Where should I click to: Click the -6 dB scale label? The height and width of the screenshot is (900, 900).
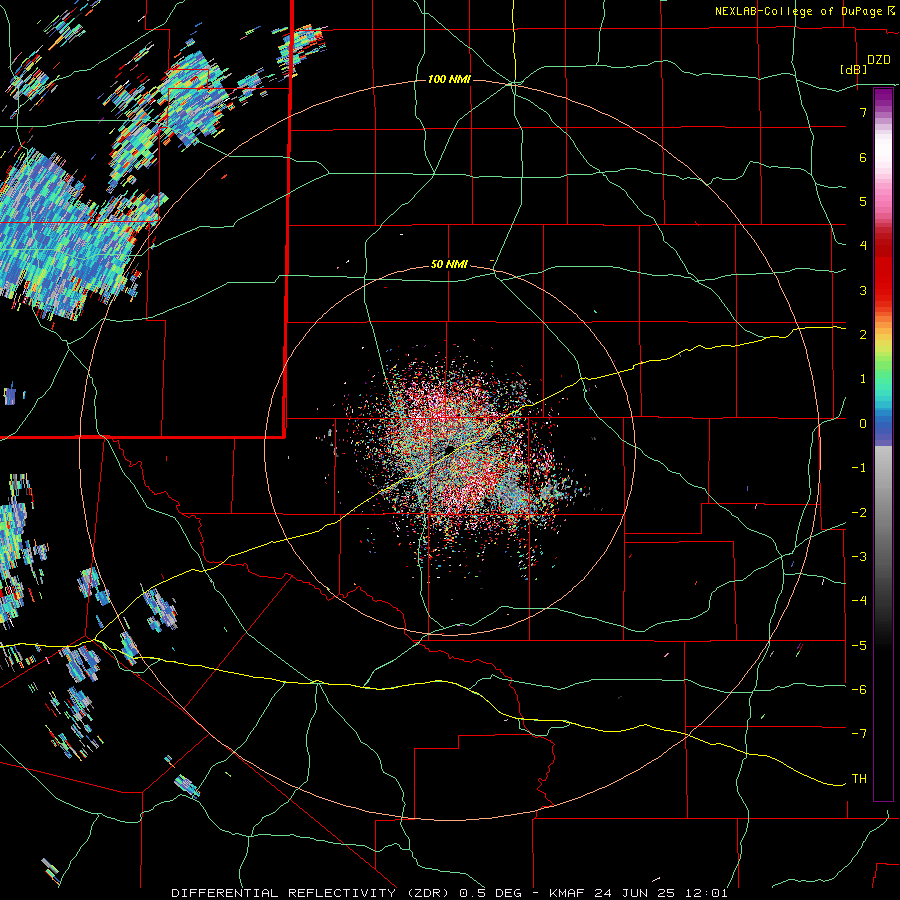click(x=859, y=690)
